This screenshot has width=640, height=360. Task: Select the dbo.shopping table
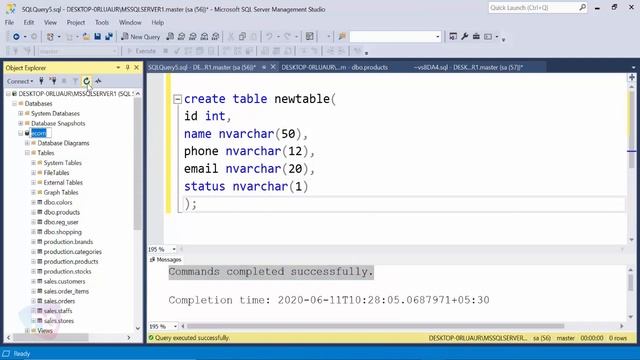62,232
